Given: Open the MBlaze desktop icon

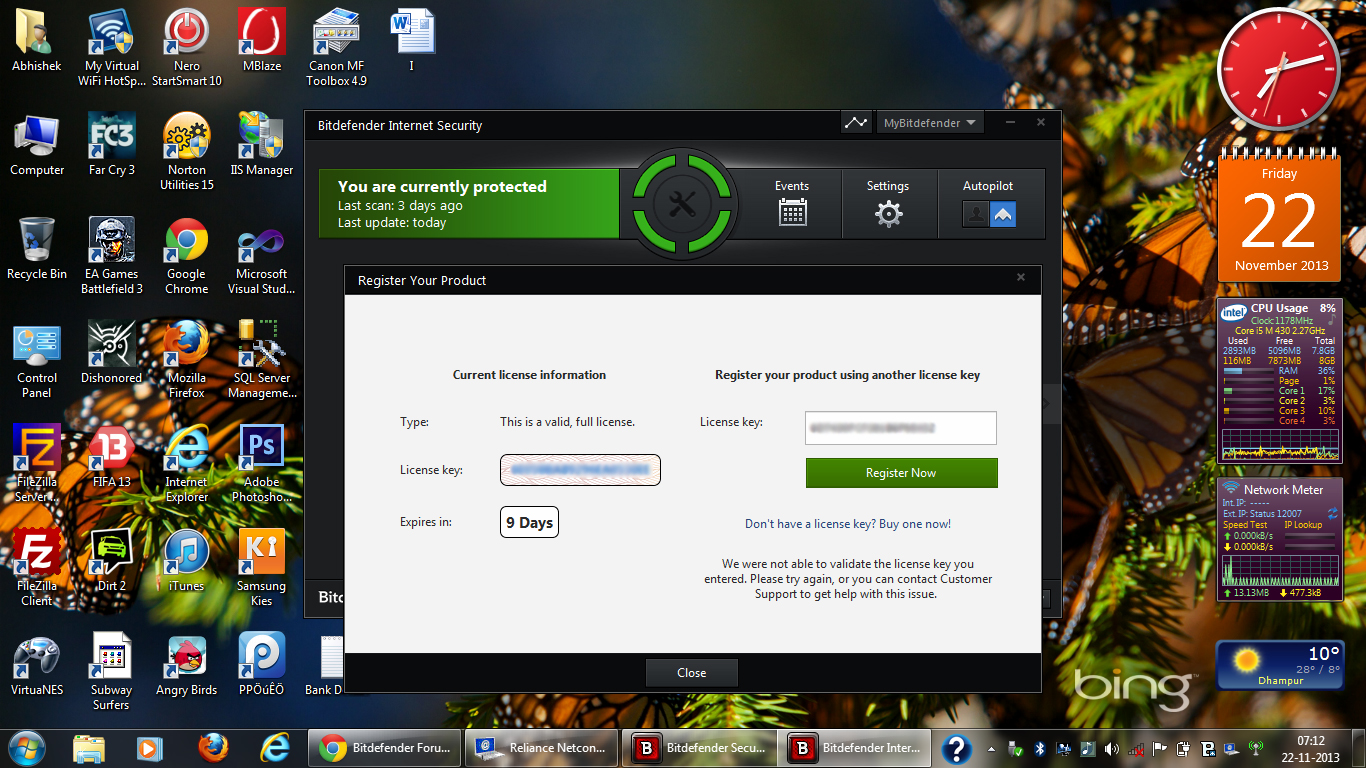Looking at the screenshot, I should pos(262,40).
